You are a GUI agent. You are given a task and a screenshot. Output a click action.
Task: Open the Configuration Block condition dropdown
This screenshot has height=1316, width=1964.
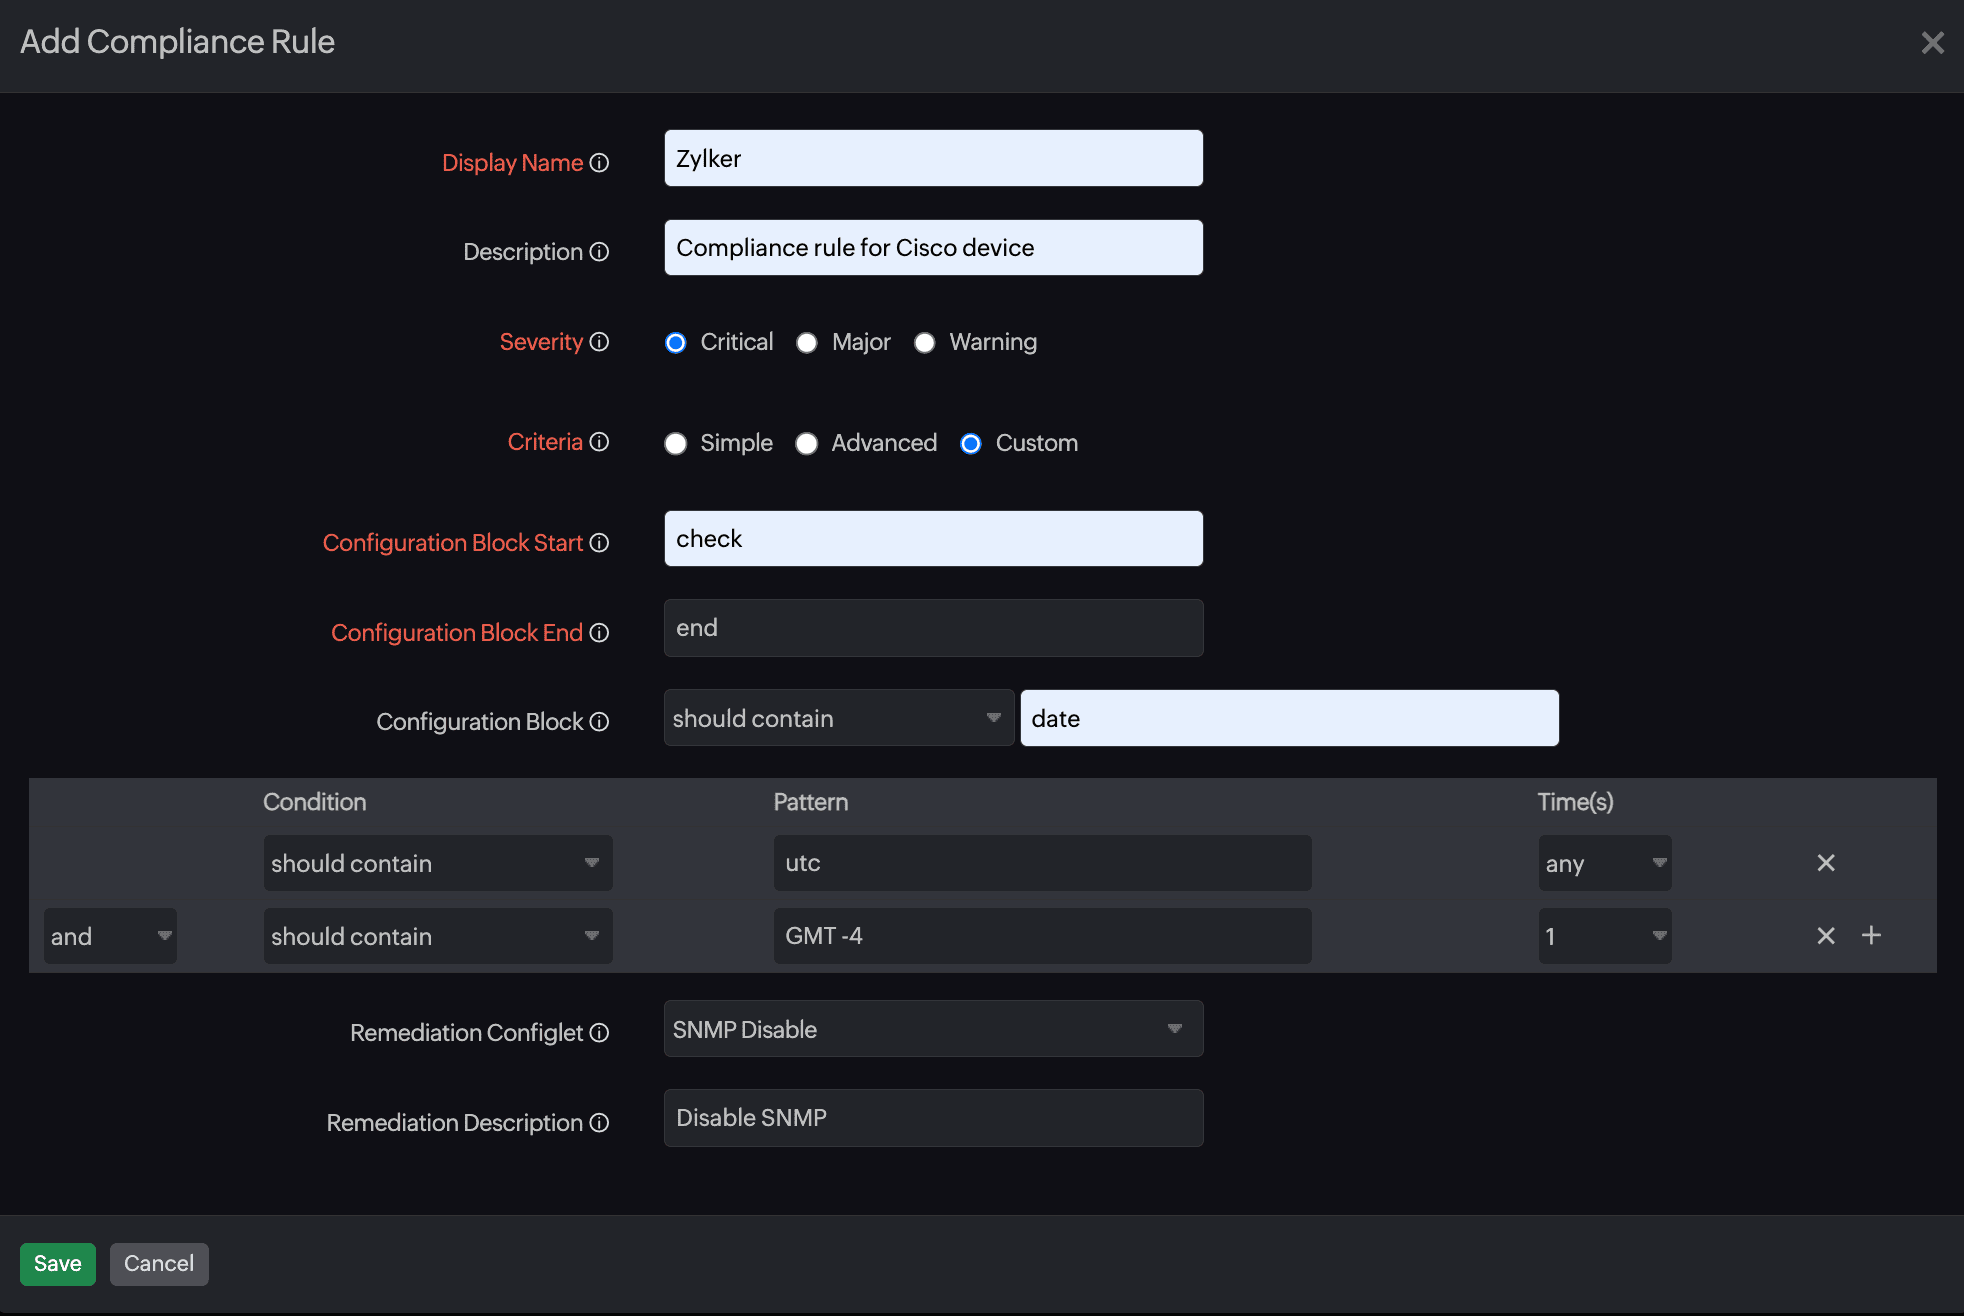point(838,717)
